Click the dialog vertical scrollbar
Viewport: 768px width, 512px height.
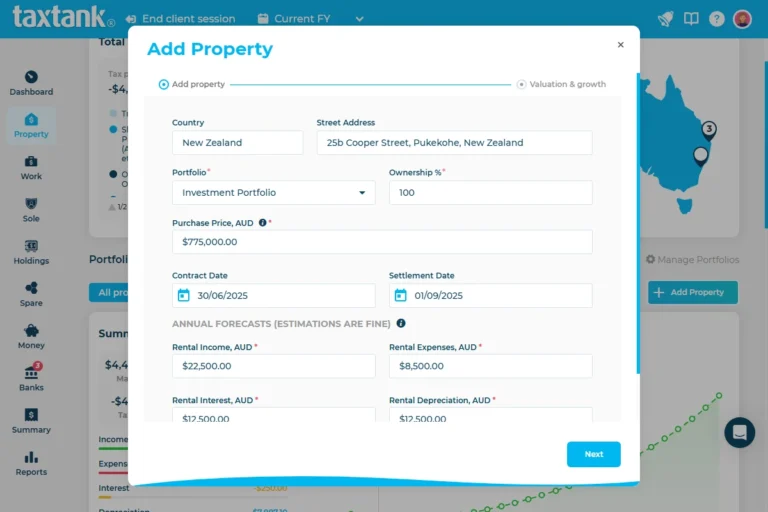pos(638,223)
